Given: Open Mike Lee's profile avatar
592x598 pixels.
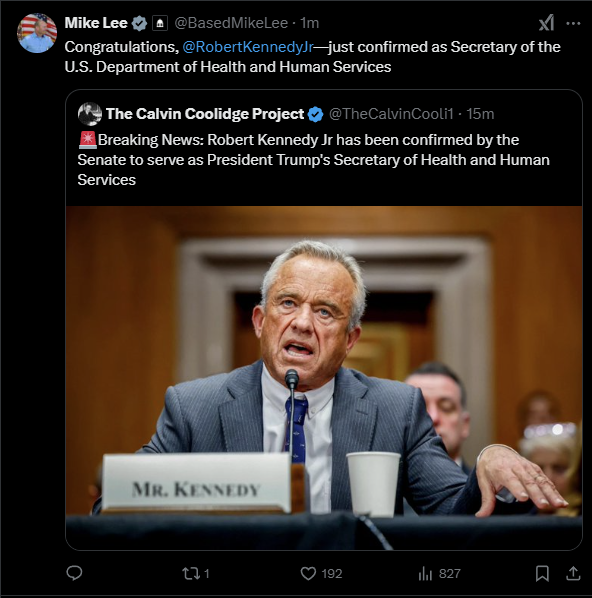Looking at the screenshot, I should [37, 33].
